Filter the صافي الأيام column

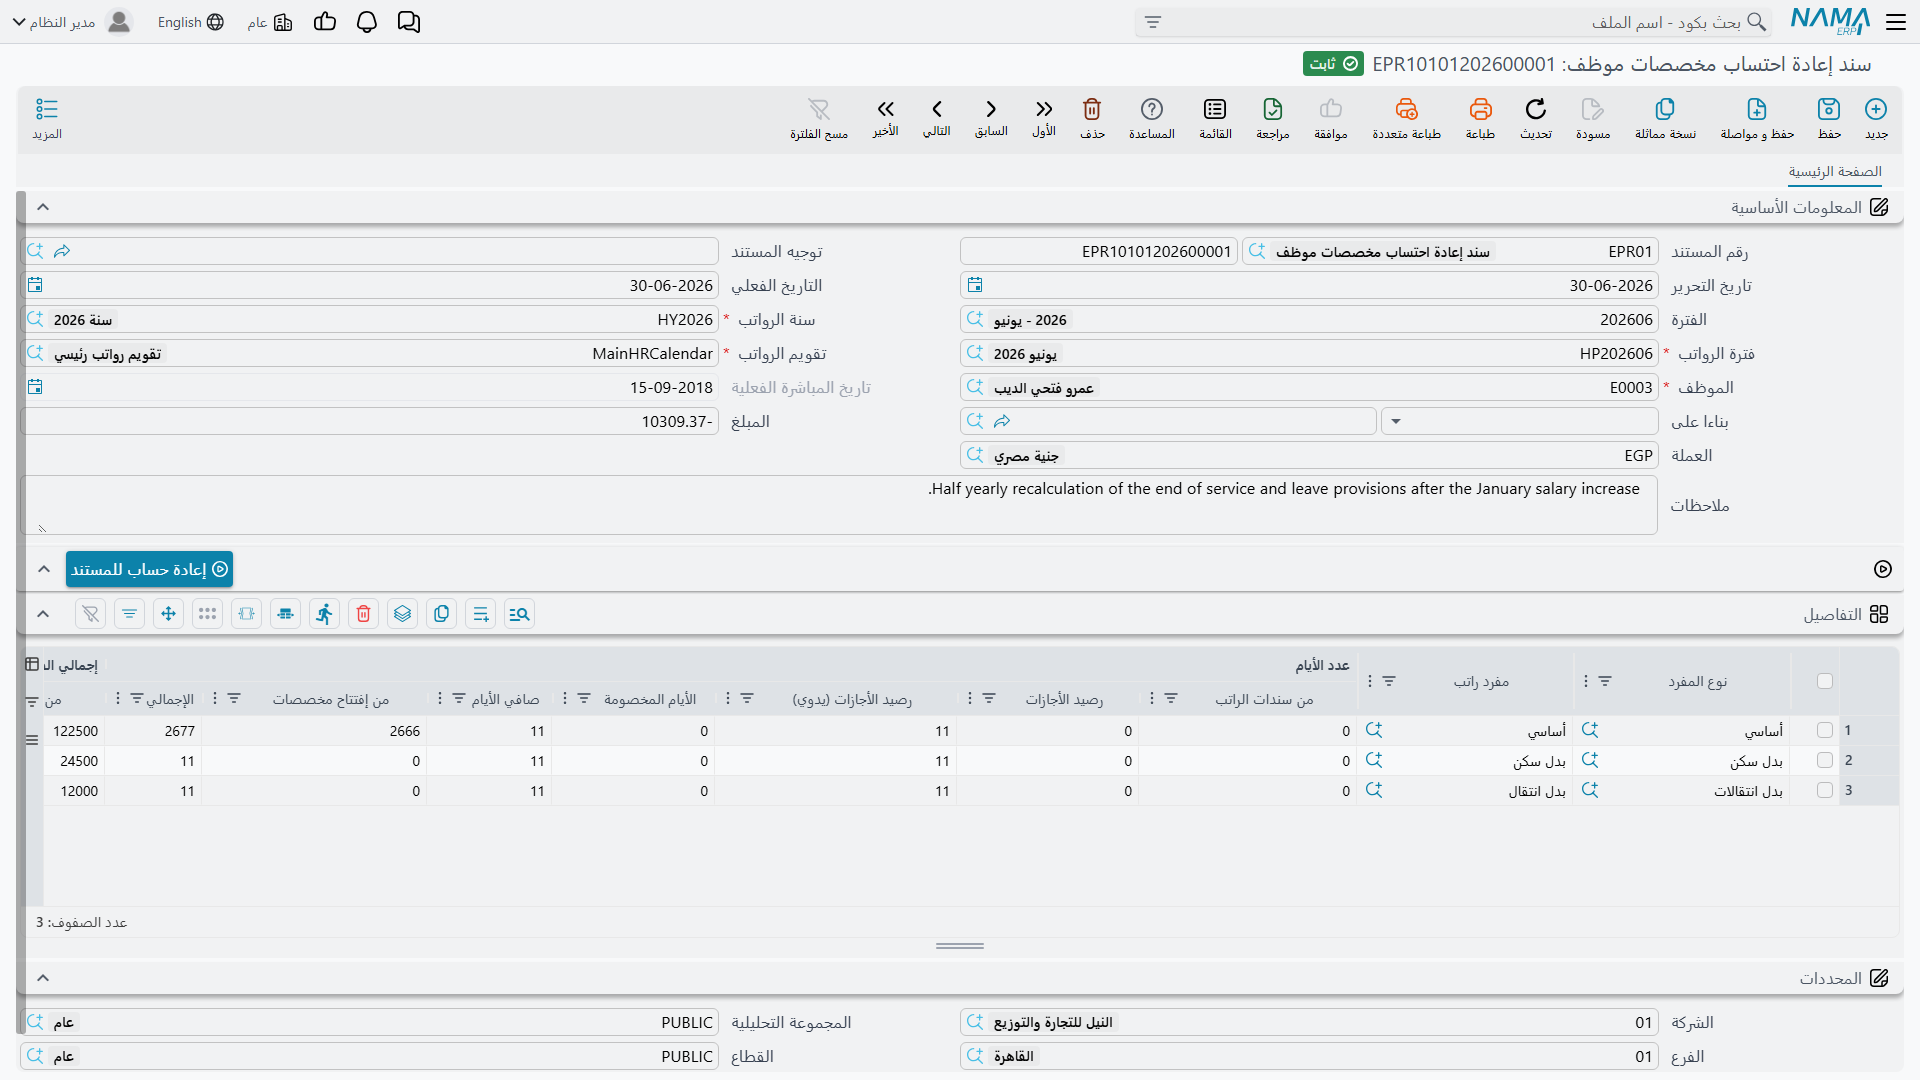click(x=459, y=699)
